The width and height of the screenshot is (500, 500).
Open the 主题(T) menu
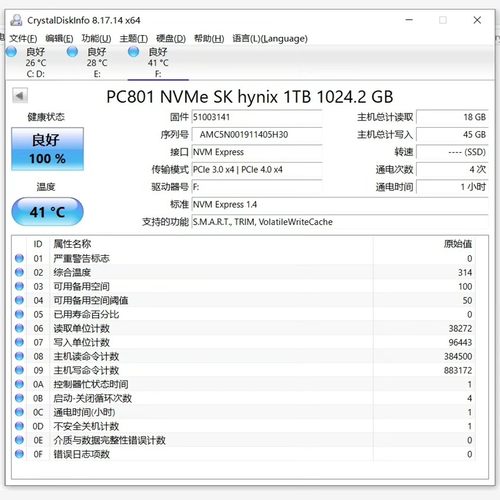coord(134,39)
